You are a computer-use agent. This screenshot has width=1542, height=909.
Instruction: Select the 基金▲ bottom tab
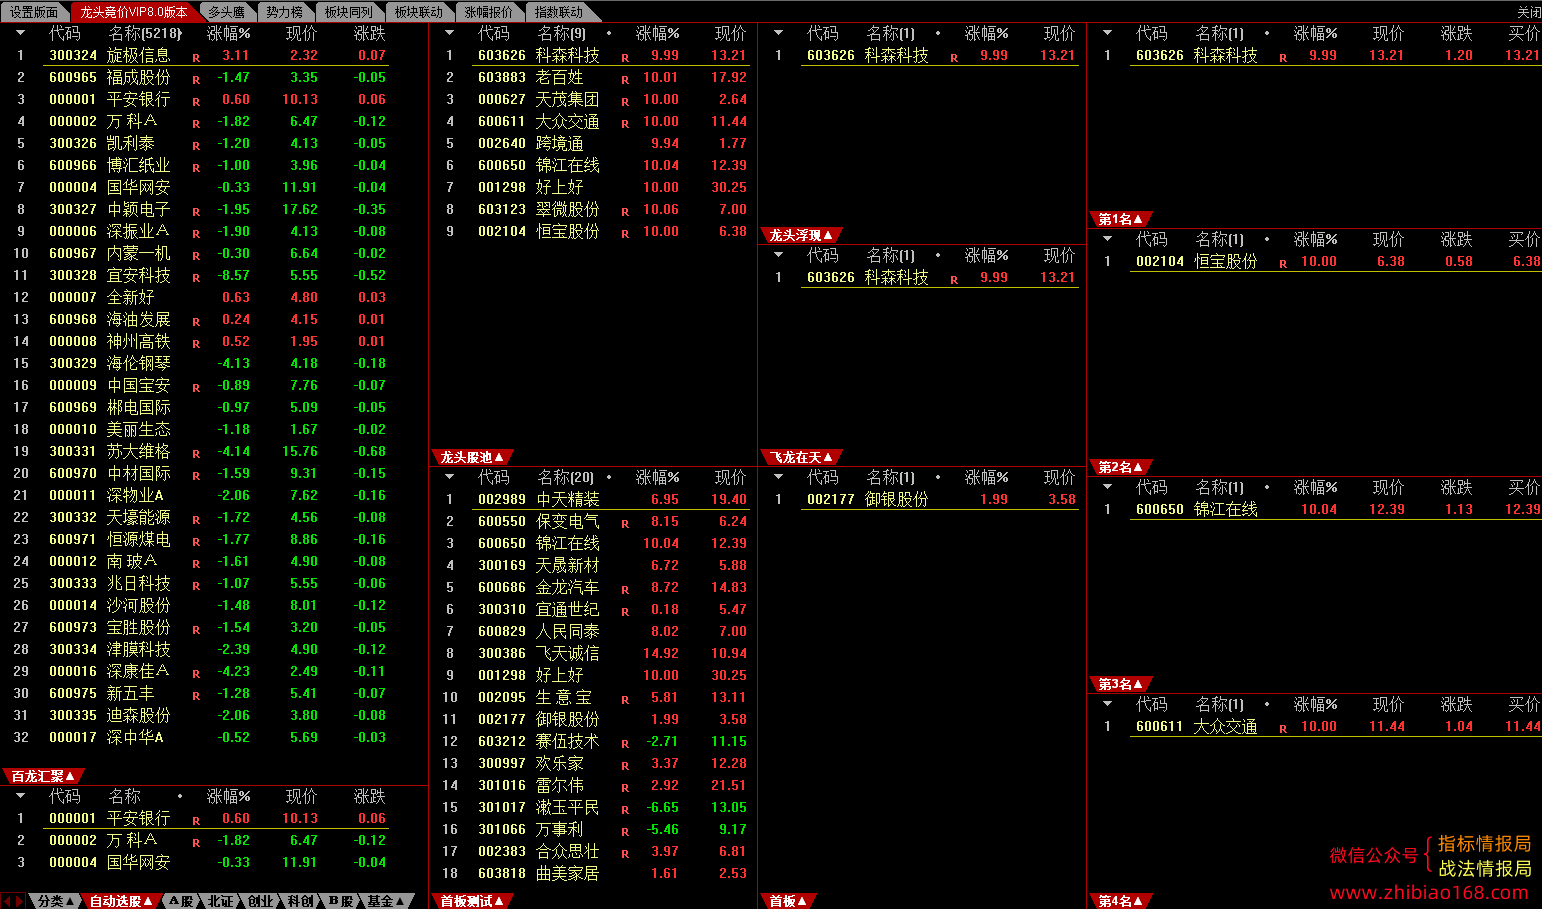pyautogui.click(x=385, y=901)
